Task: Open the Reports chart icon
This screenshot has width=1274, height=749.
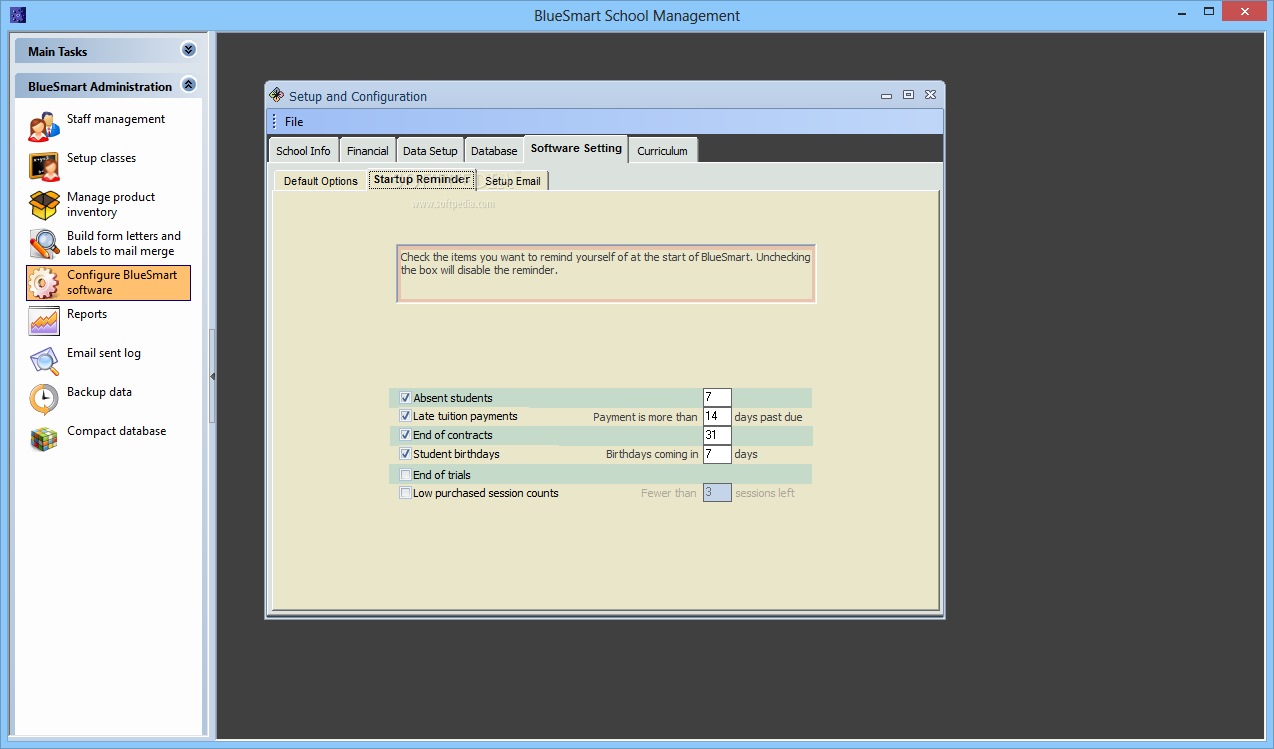Action: click(x=44, y=322)
